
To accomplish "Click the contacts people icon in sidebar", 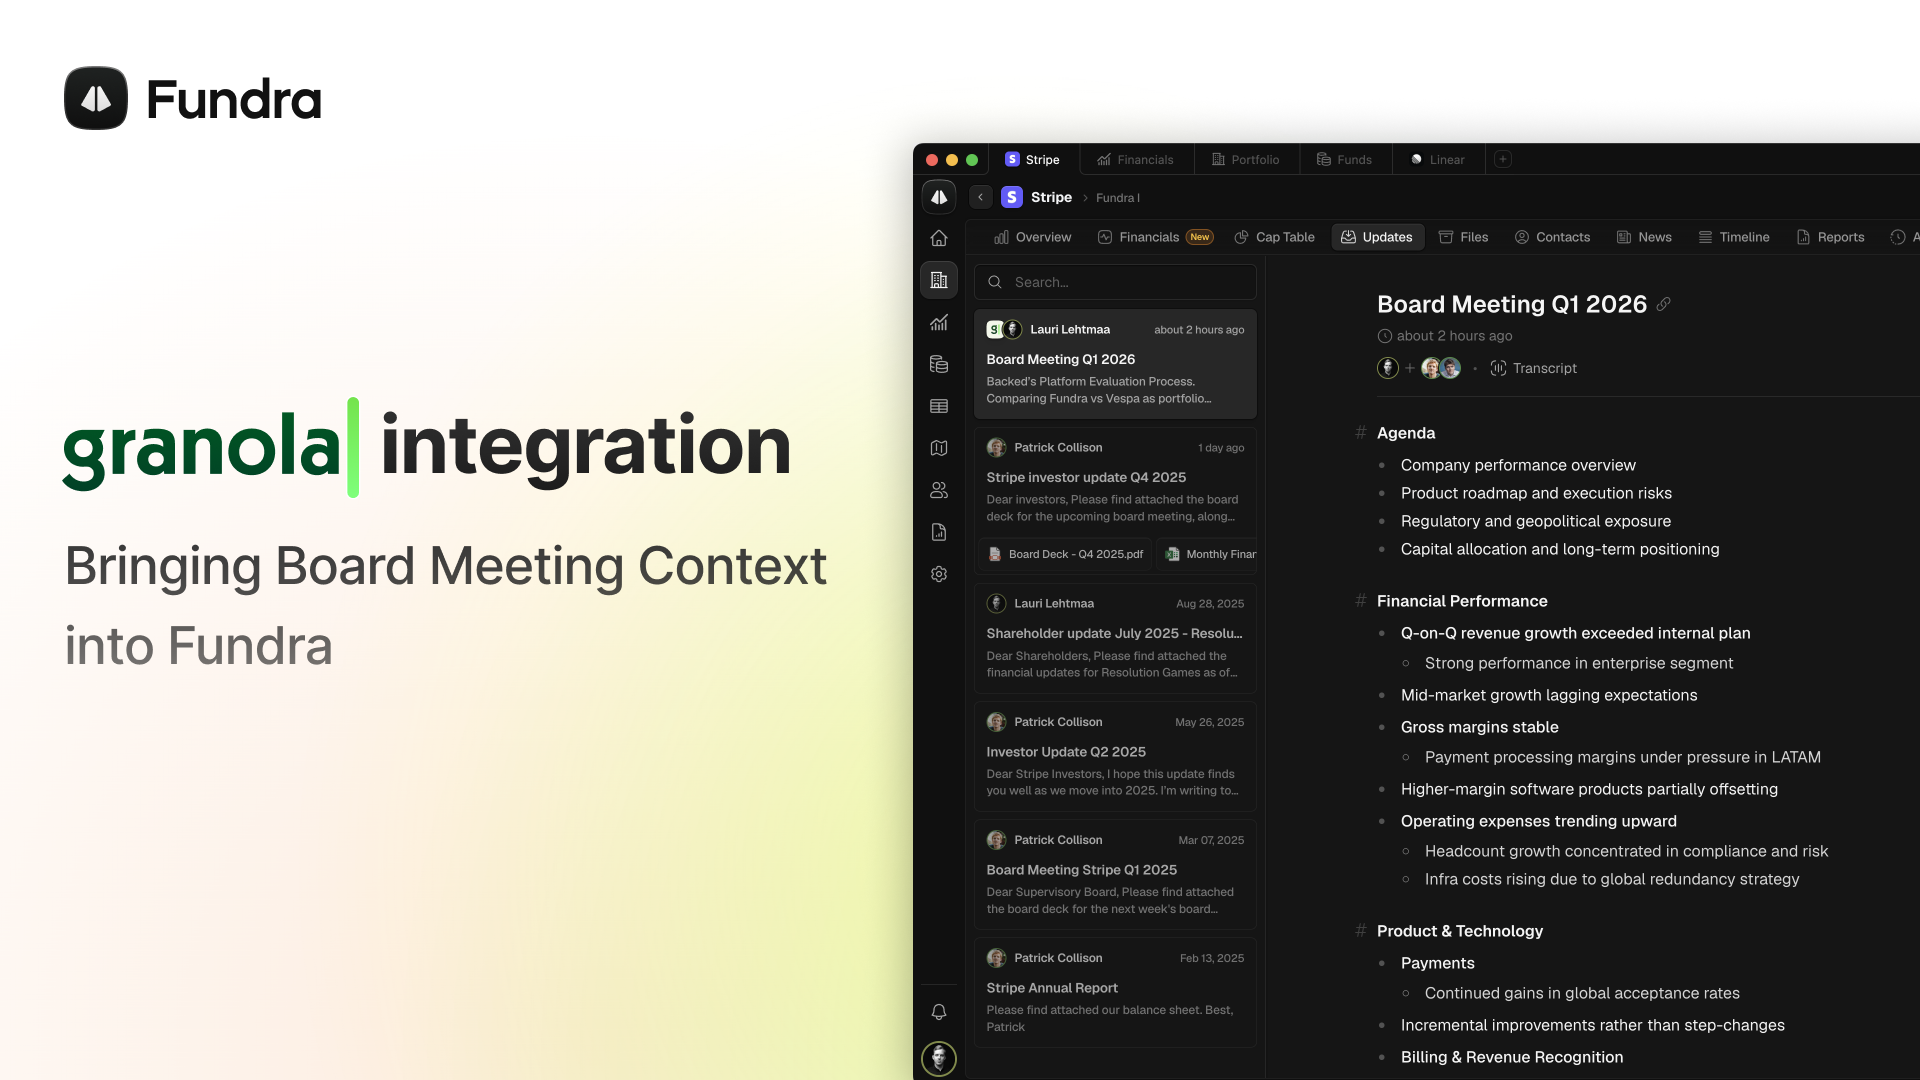I will [938, 490].
